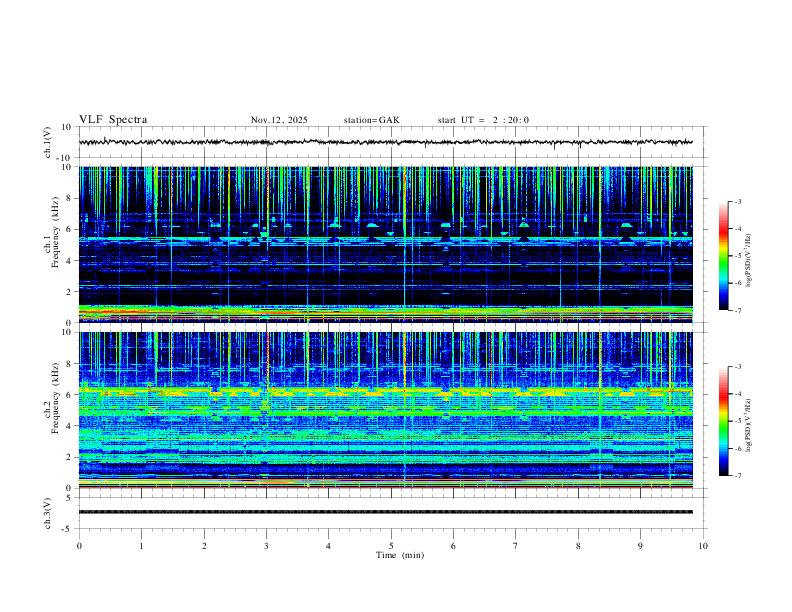Click the 'station=GAK' label
The width and height of the screenshot is (792, 612).
[371, 120]
